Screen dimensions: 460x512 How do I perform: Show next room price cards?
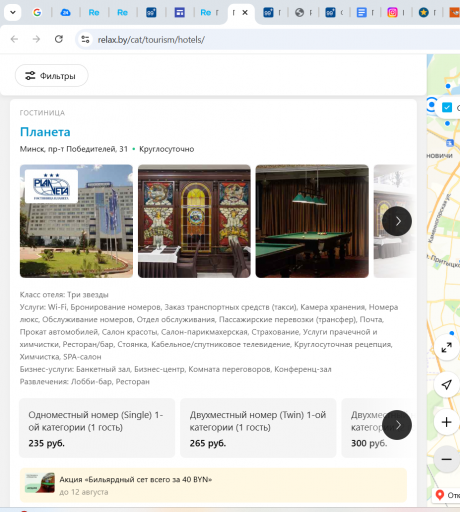pyautogui.click(x=397, y=425)
